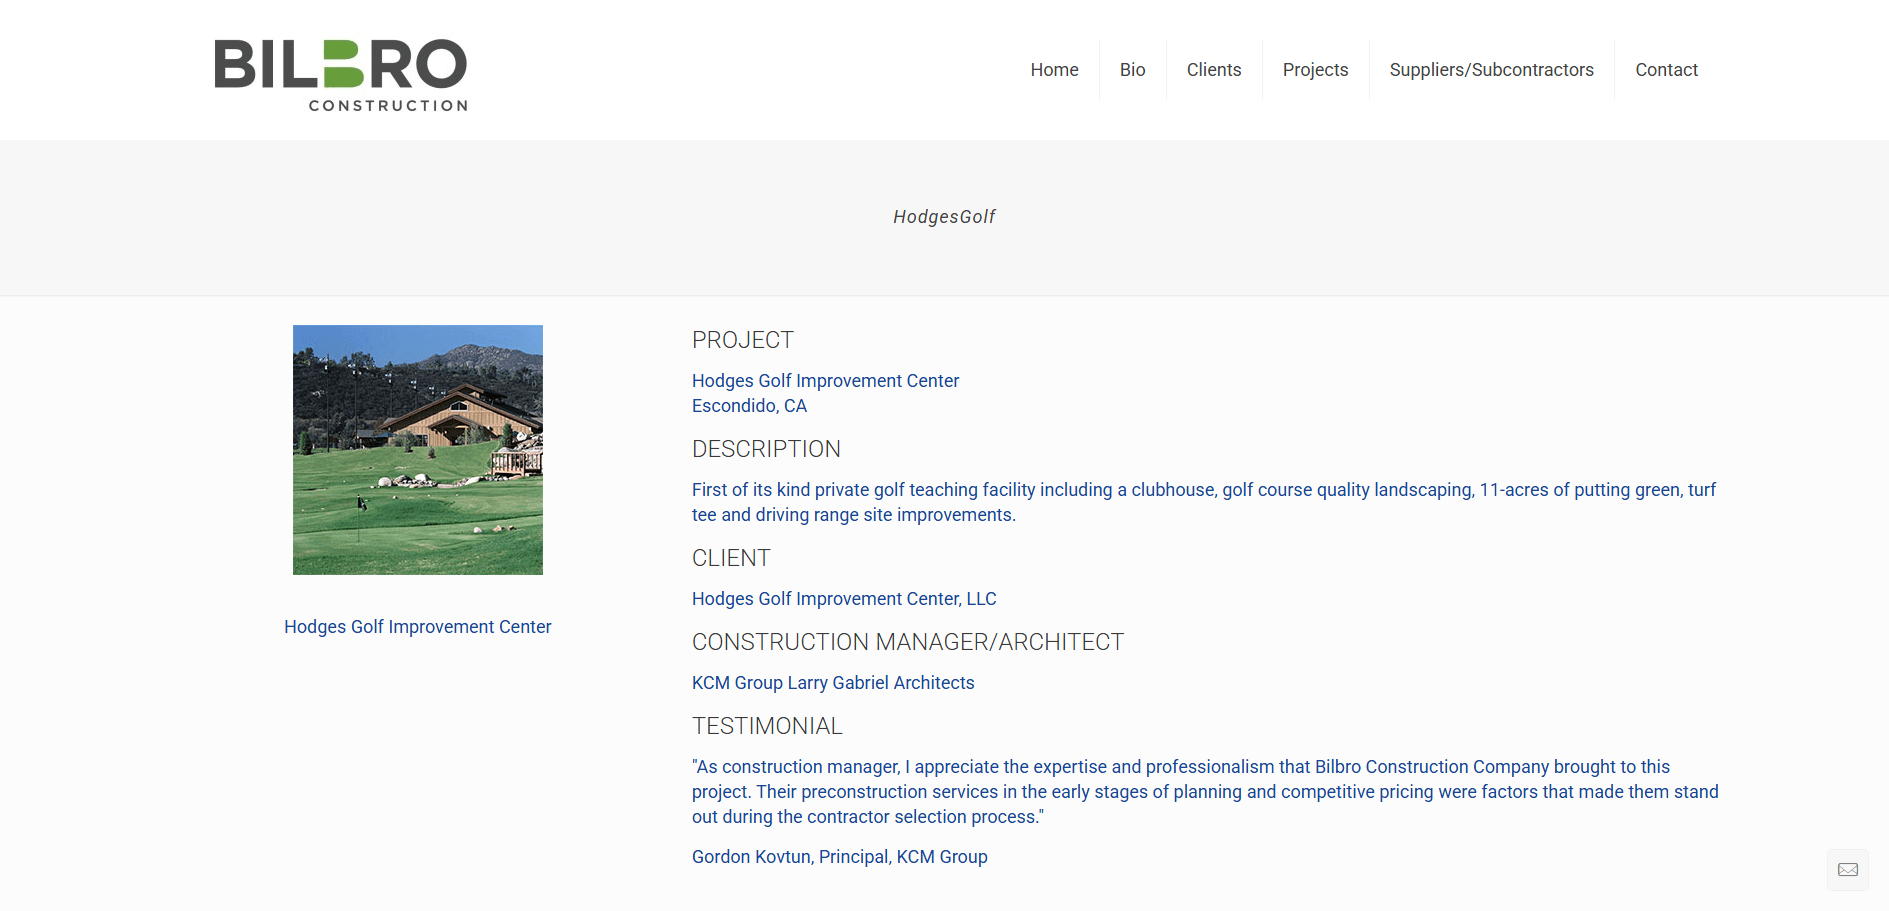1889x911 pixels.
Task: Go to the Home page
Action: click(x=1054, y=70)
